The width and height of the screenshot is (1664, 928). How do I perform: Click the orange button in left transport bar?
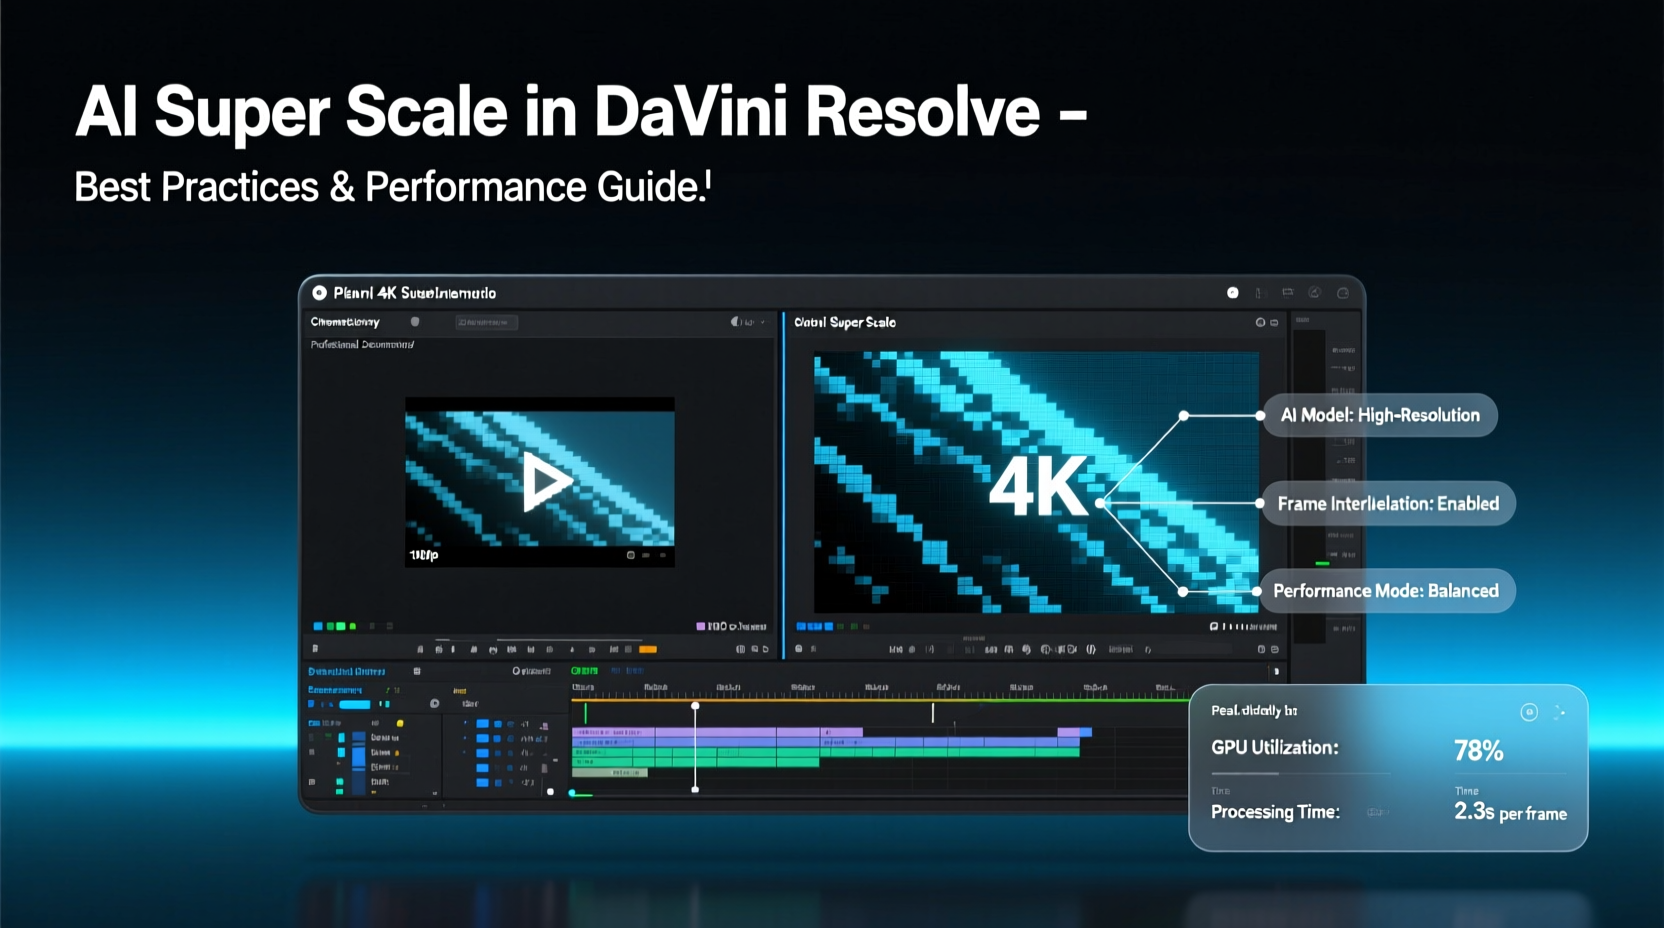[x=648, y=649]
